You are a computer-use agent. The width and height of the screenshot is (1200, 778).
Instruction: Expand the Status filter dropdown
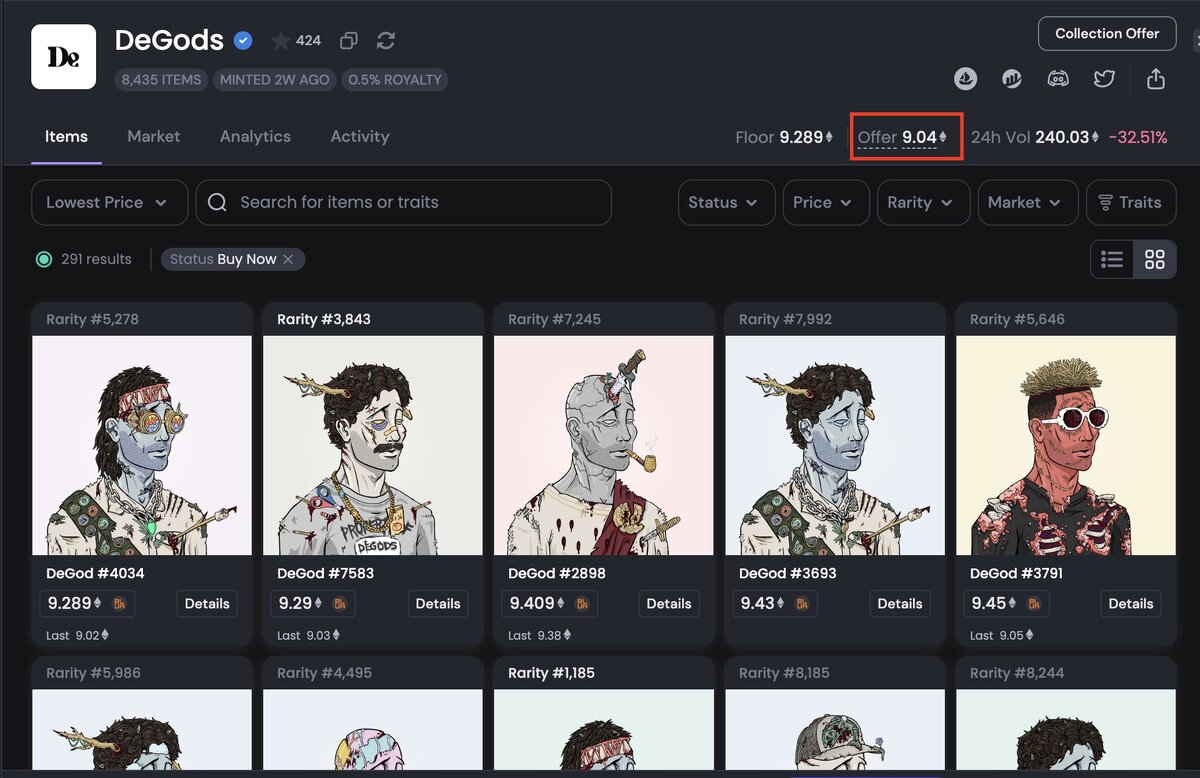[x=726, y=202]
